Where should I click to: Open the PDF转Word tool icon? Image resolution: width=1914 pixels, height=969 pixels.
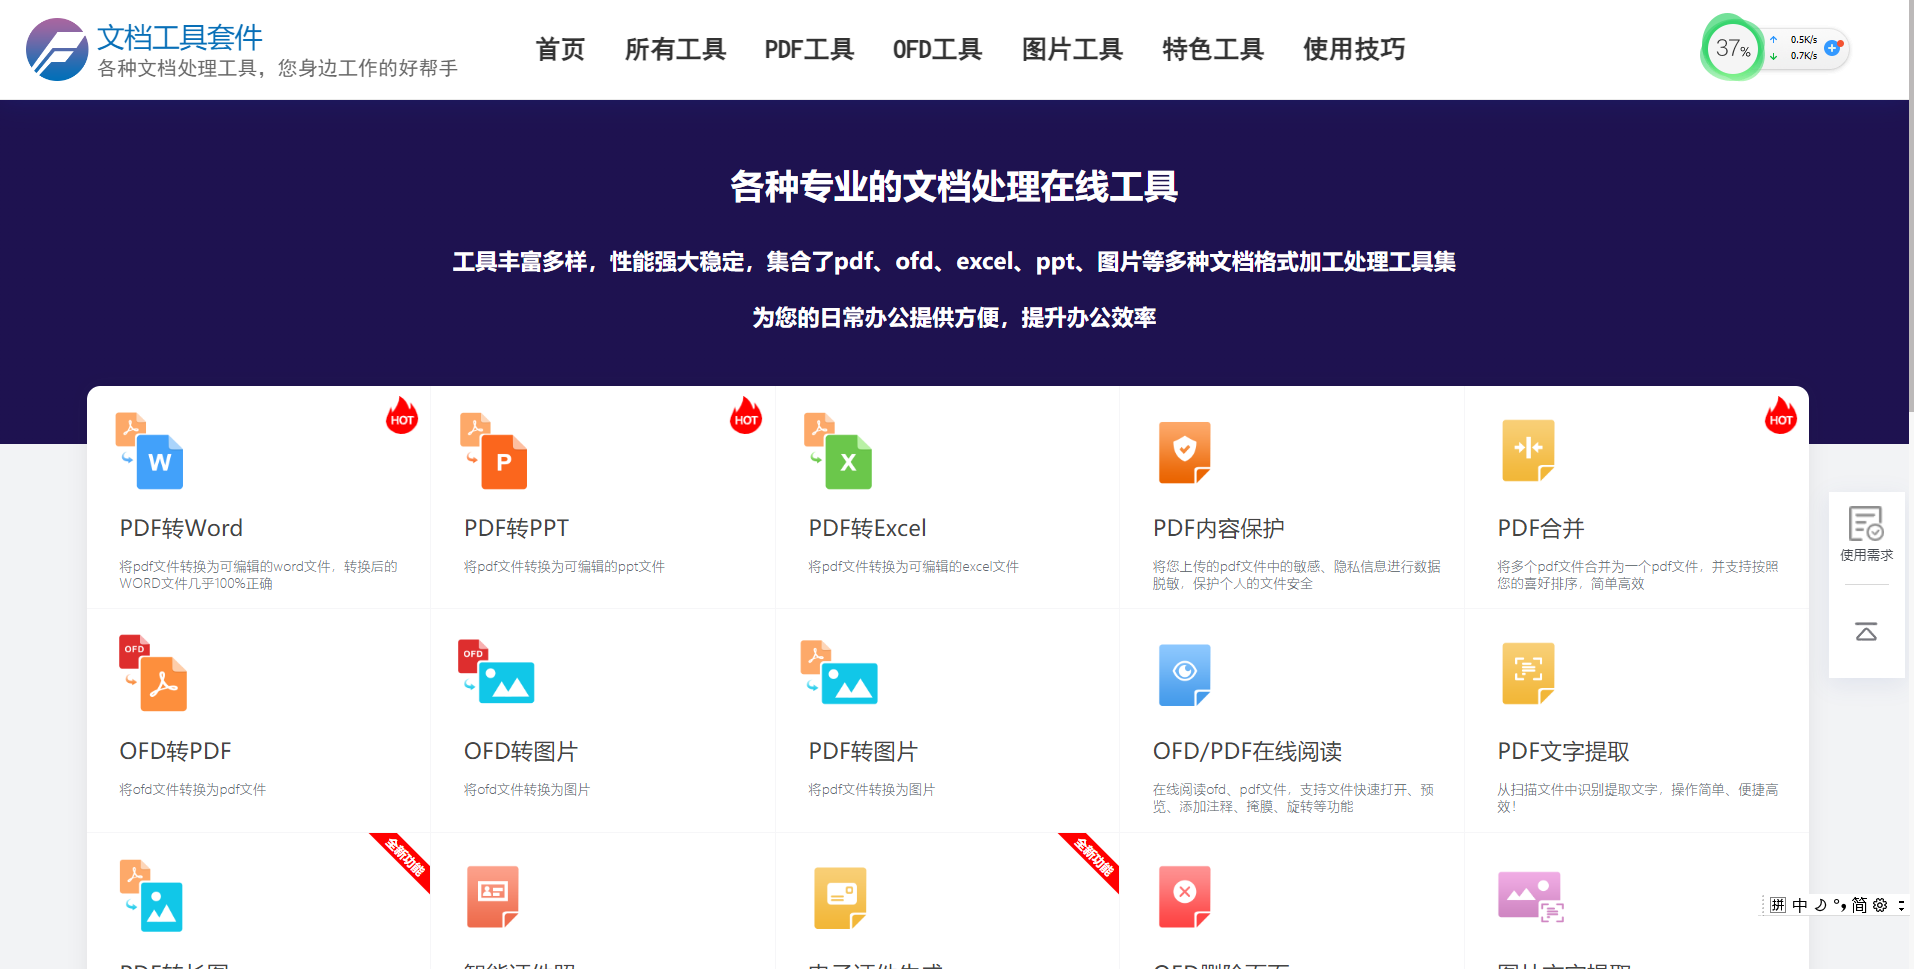[x=149, y=450]
